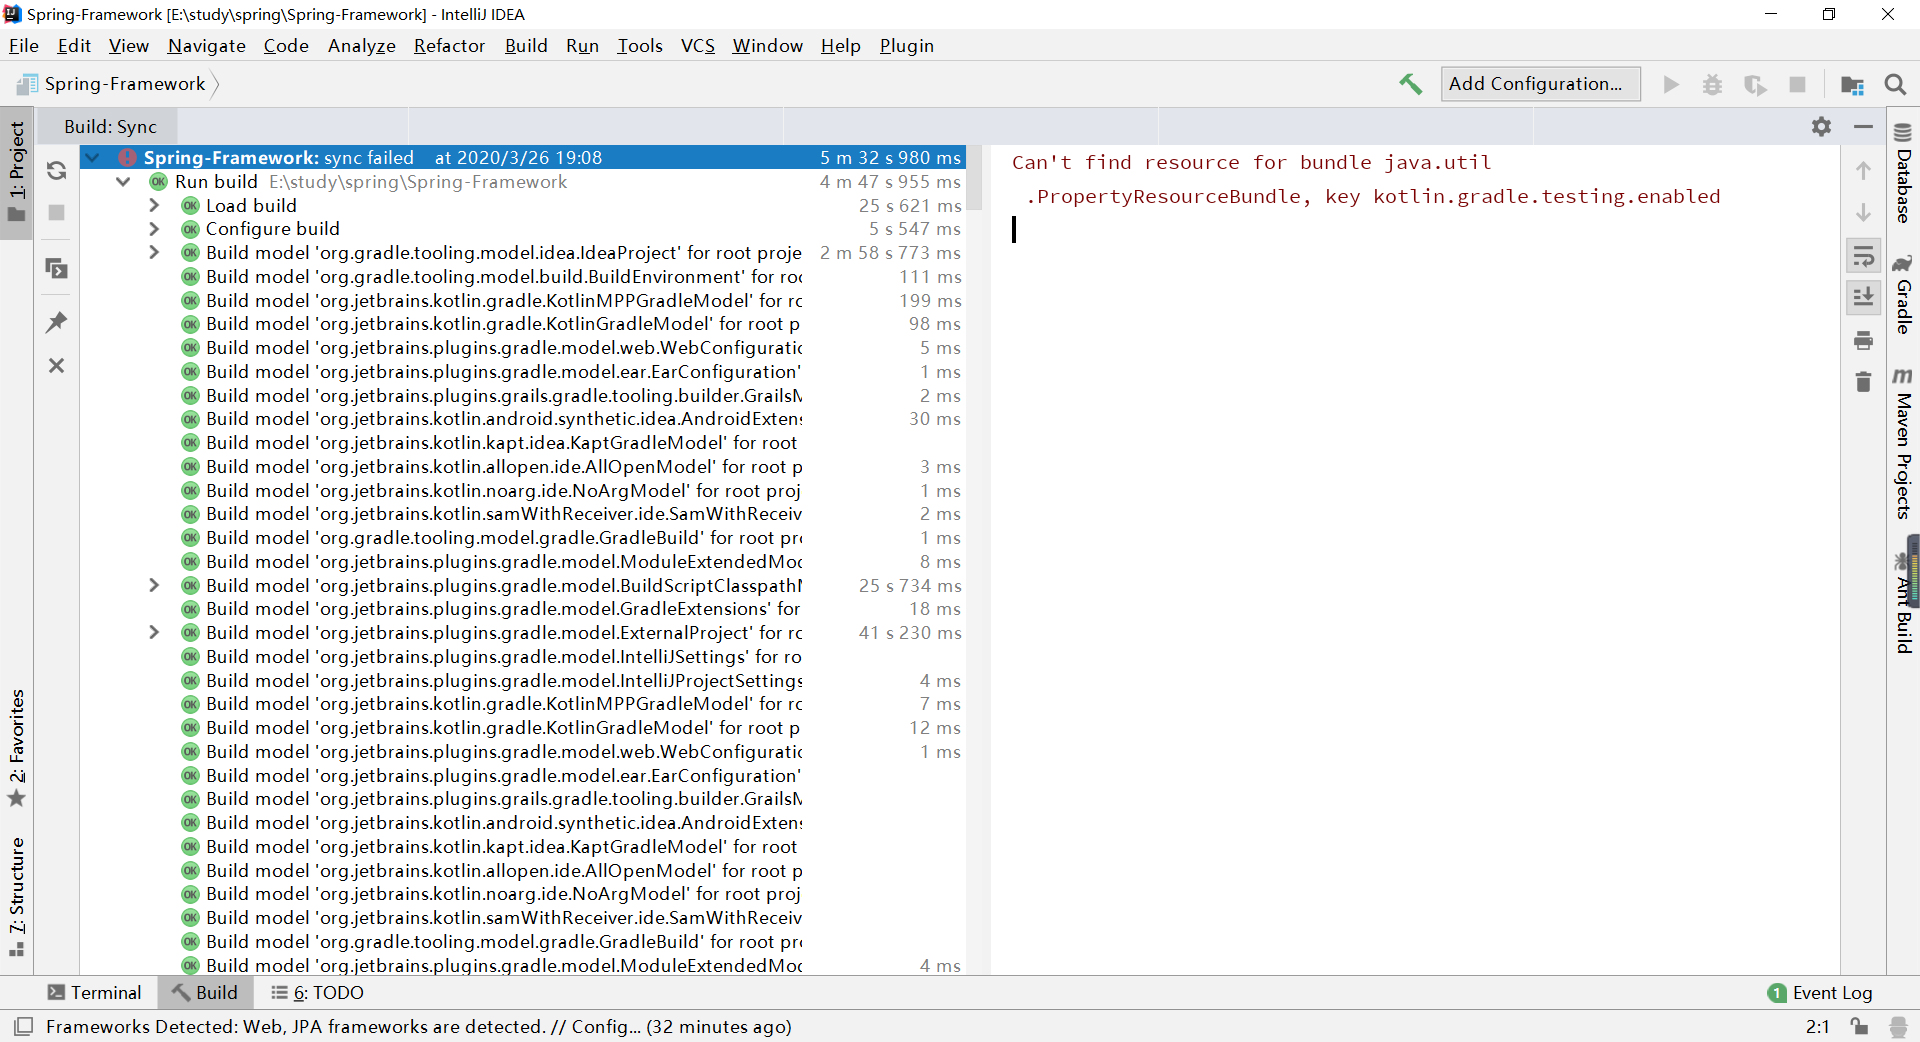Click the Hector inspector icon in status bar

coord(1898,1027)
